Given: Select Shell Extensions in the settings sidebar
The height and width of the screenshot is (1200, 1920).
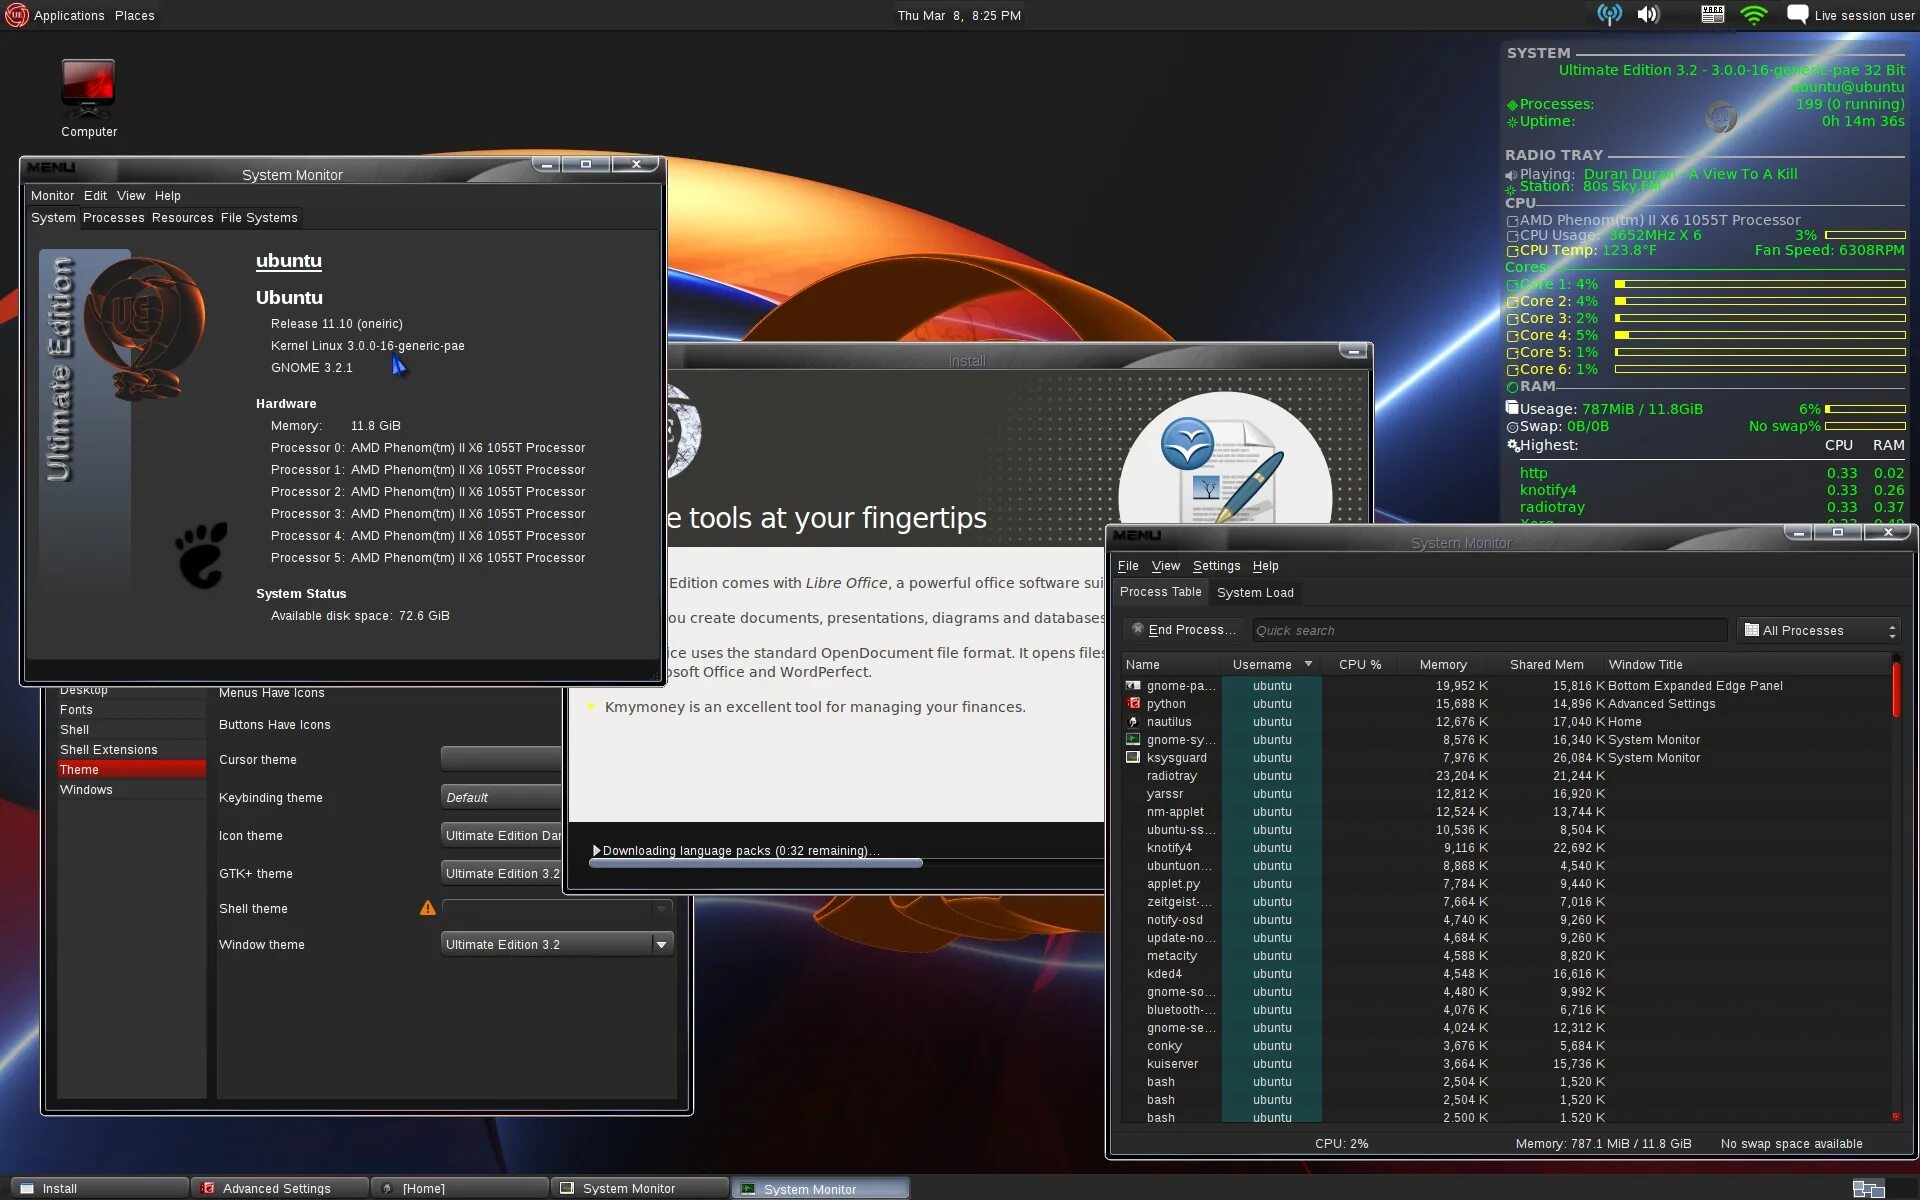Looking at the screenshot, I should [x=109, y=750].
